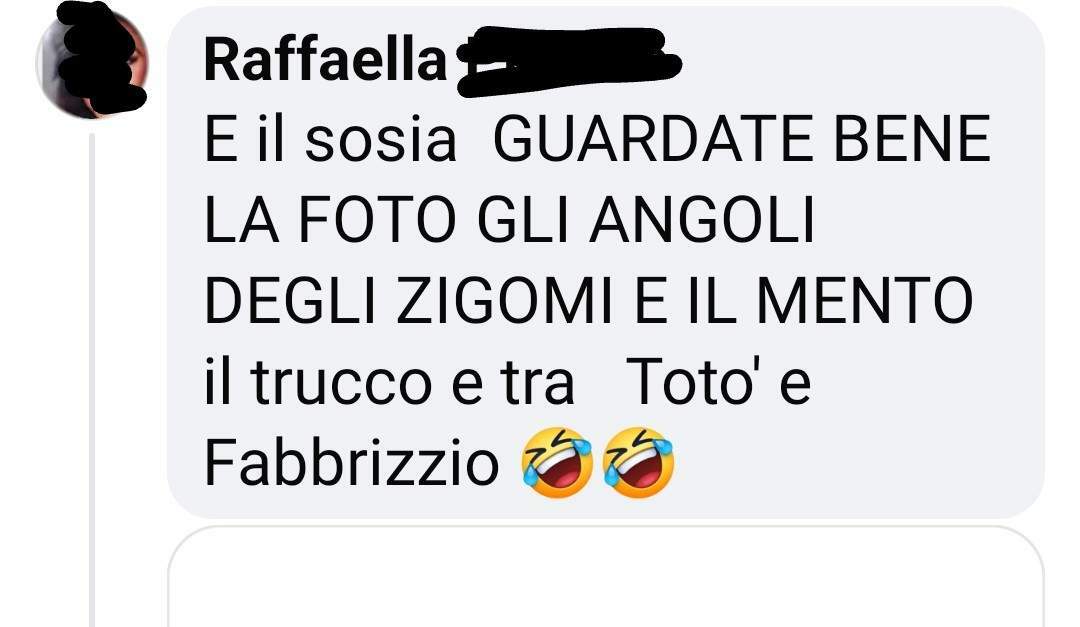Click the word ANGOLI in the comment
This screenshot has width=1080, height=627.
[701, 220]
